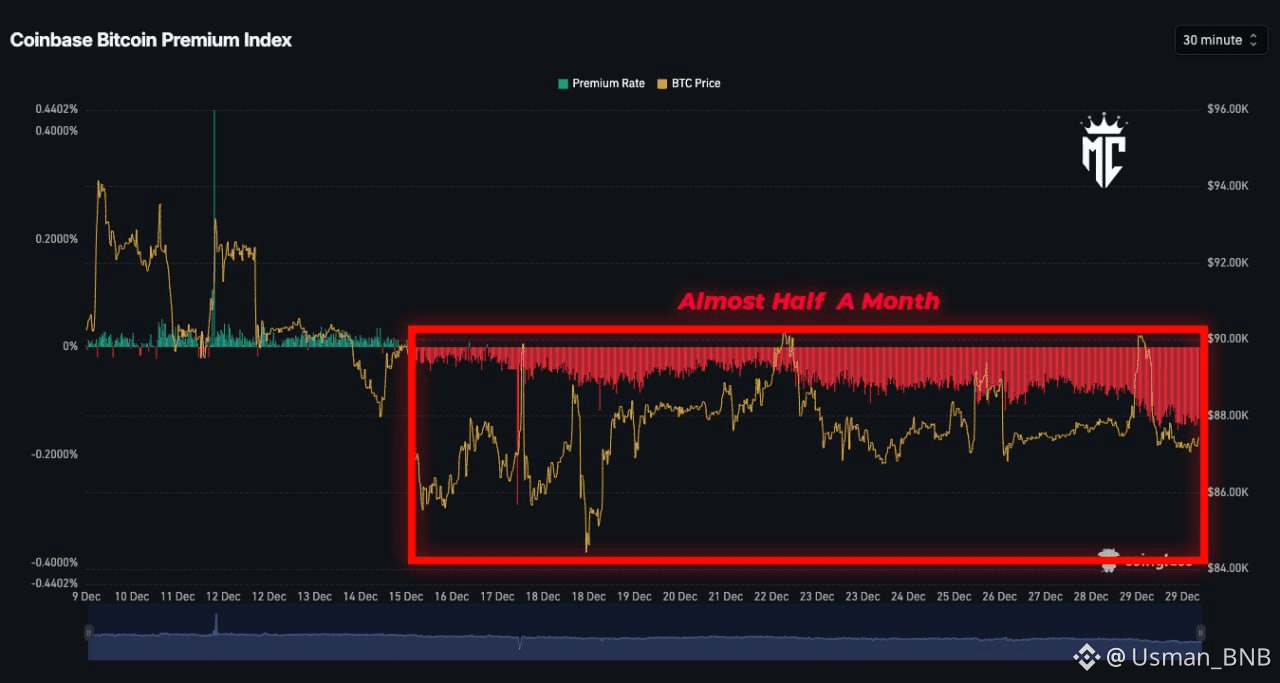Click the 15 Dec date label
This screenshot has width=1280, height=683.
pyautogui.click(x=406, y=596)
